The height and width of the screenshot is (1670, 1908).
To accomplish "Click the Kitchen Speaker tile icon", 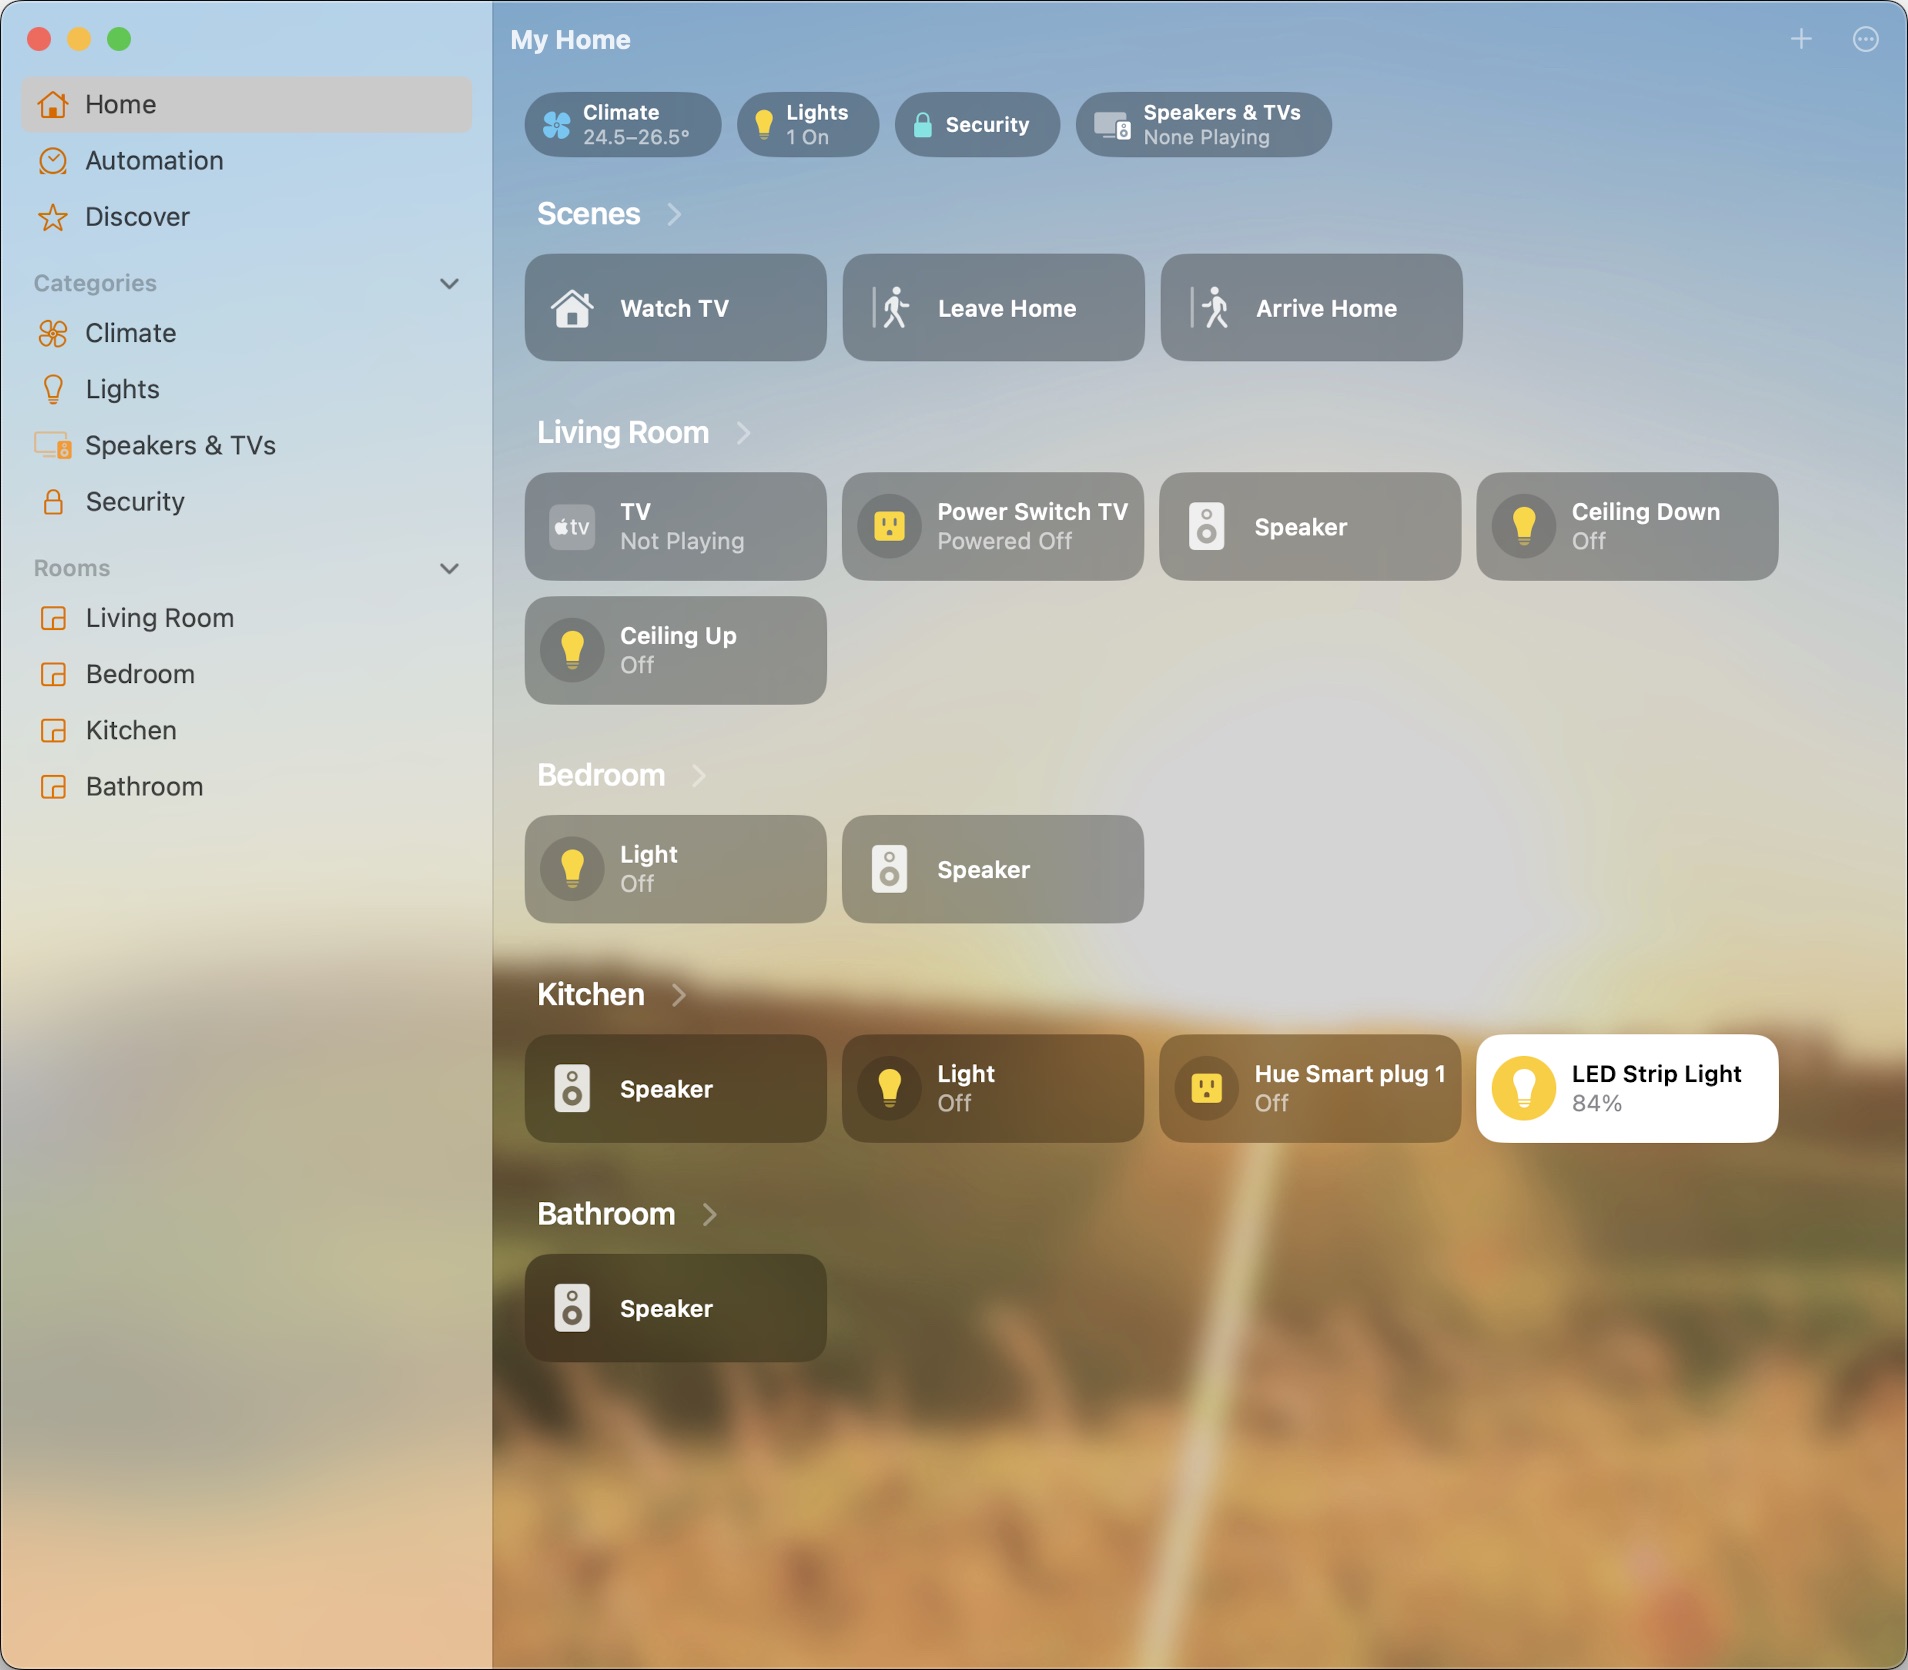I will pos(572,1088).
